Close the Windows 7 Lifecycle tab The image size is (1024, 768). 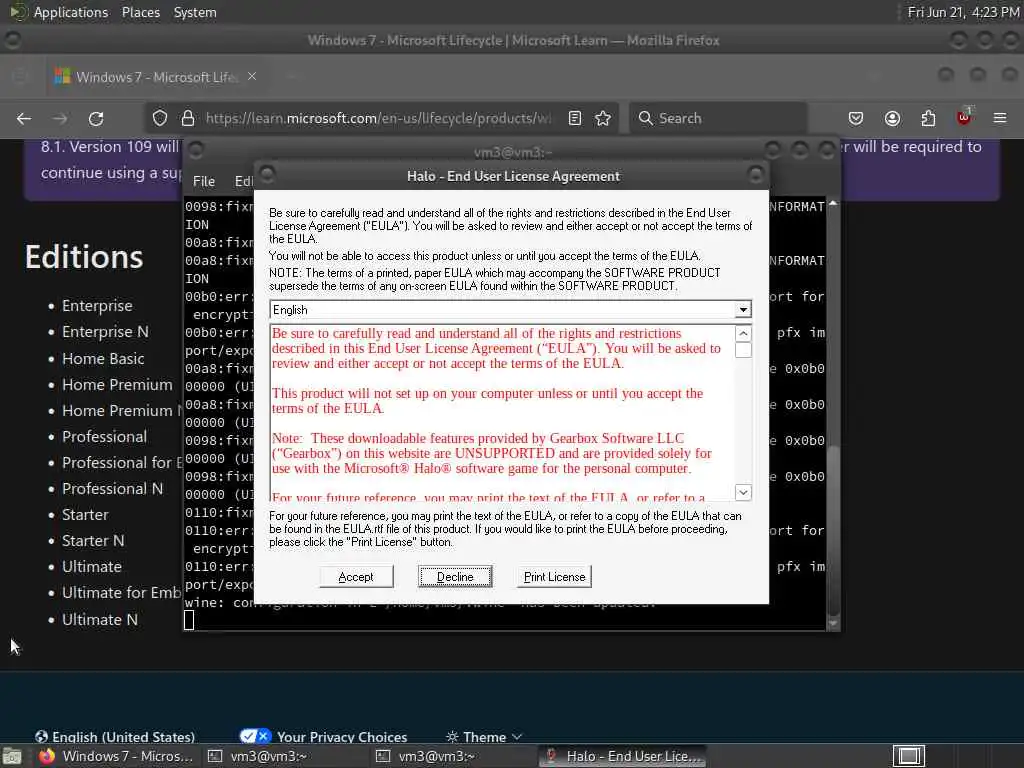click(x=251, y=76)
